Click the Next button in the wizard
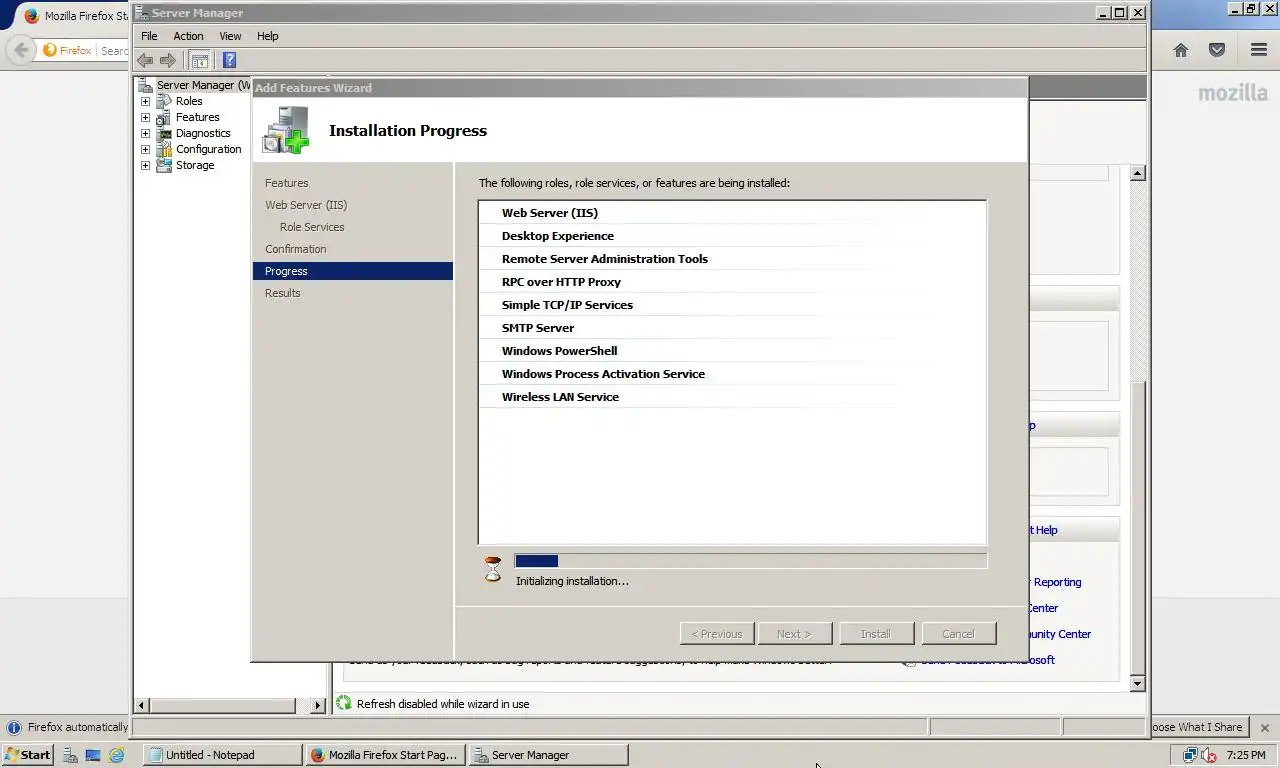 click(x=794, y=634)
